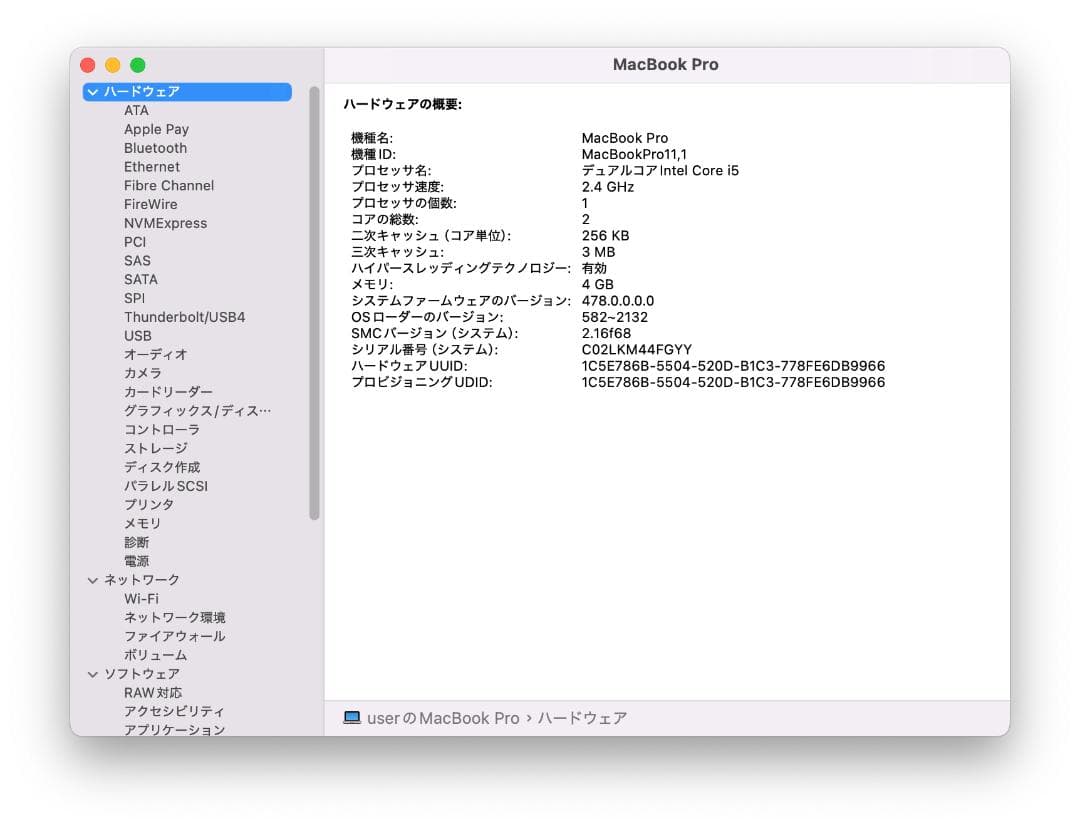Click the 2.4 GHz processor speed value
The image size is (1080, 829).
coord(608,187)
